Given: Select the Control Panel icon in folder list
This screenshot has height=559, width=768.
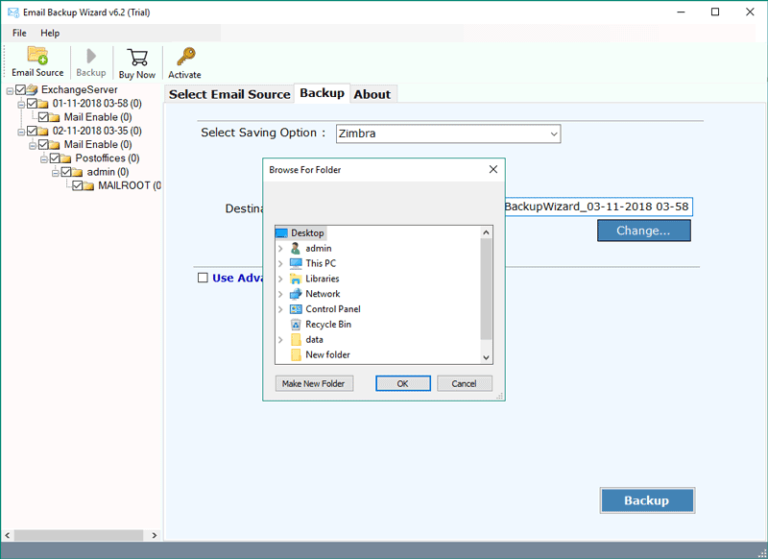Looking at the screenshot, I should [296, 309].
